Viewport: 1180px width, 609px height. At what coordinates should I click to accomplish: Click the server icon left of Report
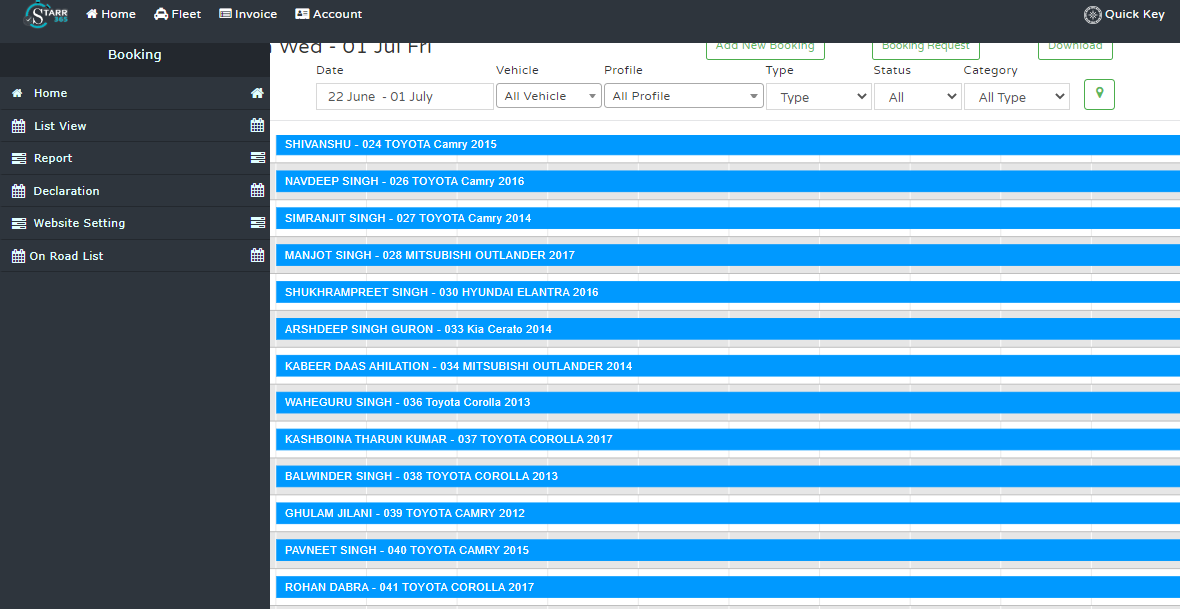tap(19, 158)
